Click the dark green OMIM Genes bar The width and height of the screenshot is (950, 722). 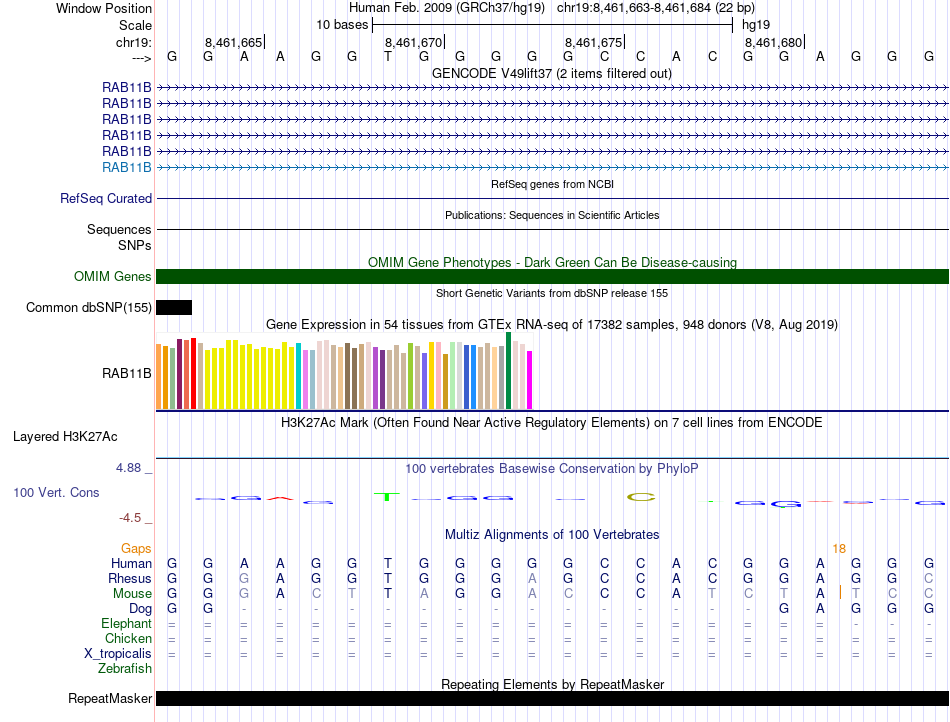coord(552,277)
